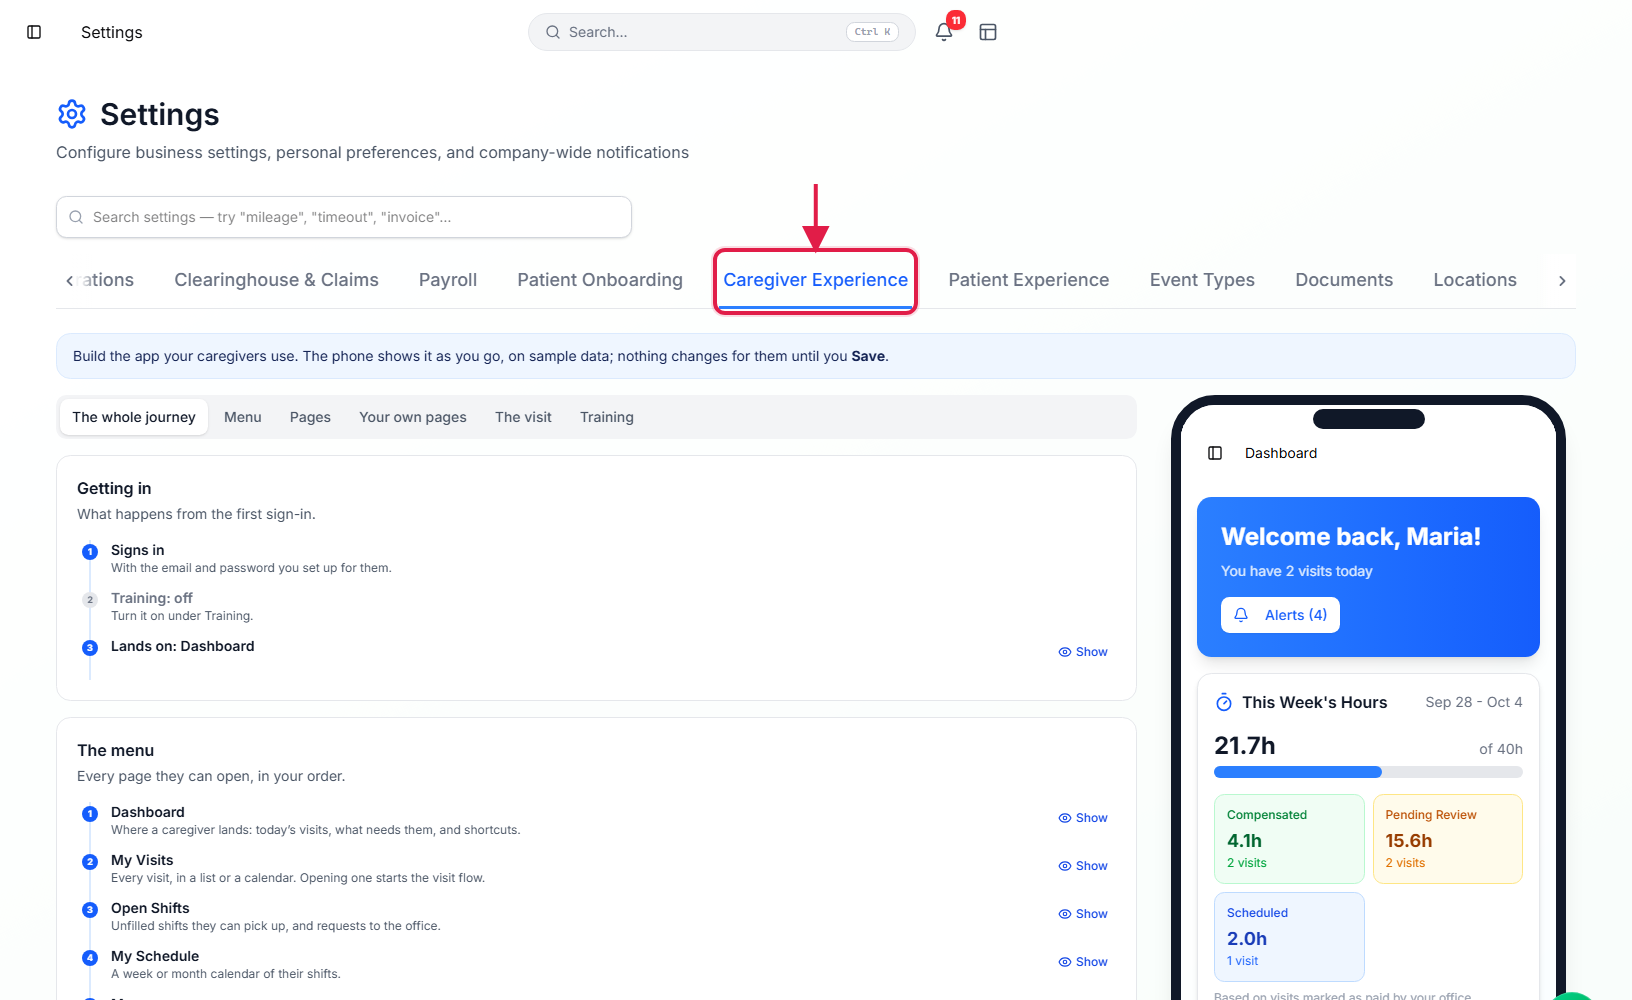Show the My Schedule page preview
This screenshot has width=1632, height=1000.
pyautogui.click(x=1083, y=962)
